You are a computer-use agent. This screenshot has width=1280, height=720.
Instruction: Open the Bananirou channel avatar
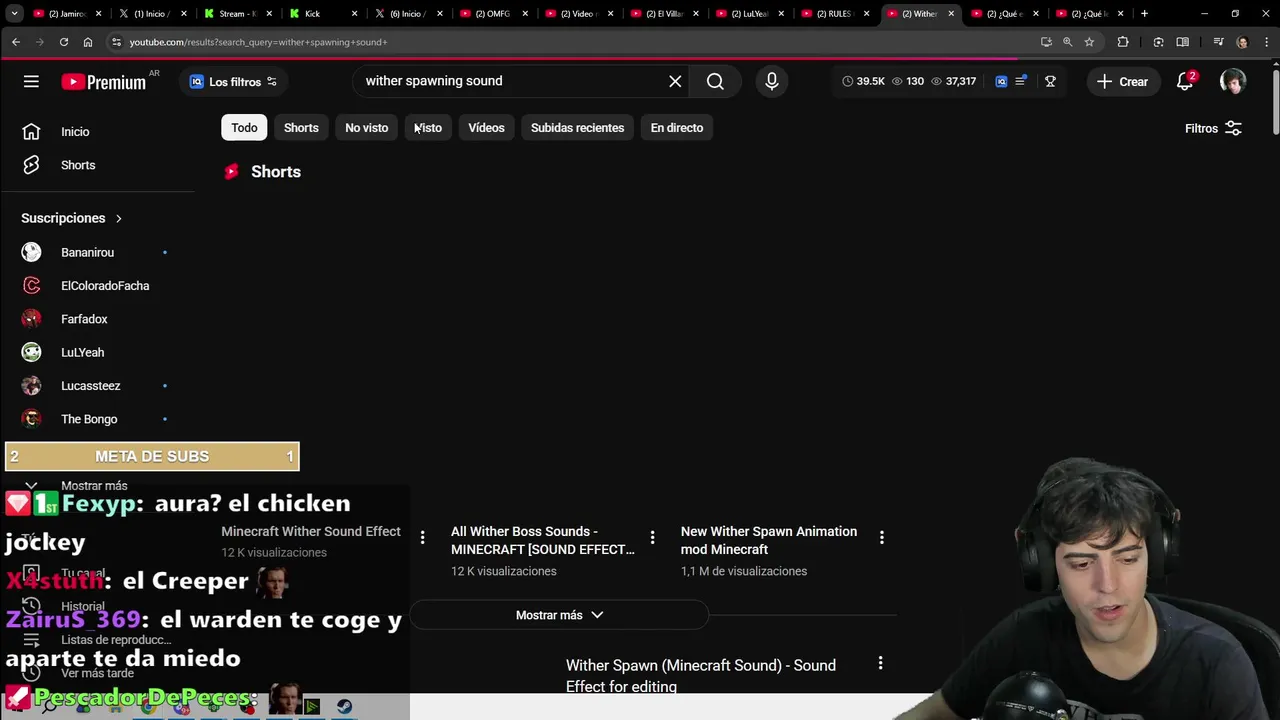click(32, 252)
